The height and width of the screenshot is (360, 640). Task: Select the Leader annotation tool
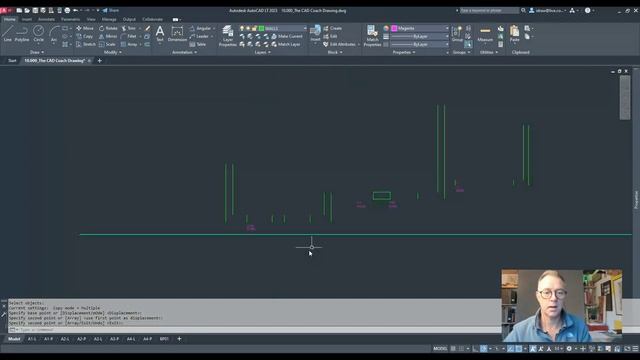199,36
